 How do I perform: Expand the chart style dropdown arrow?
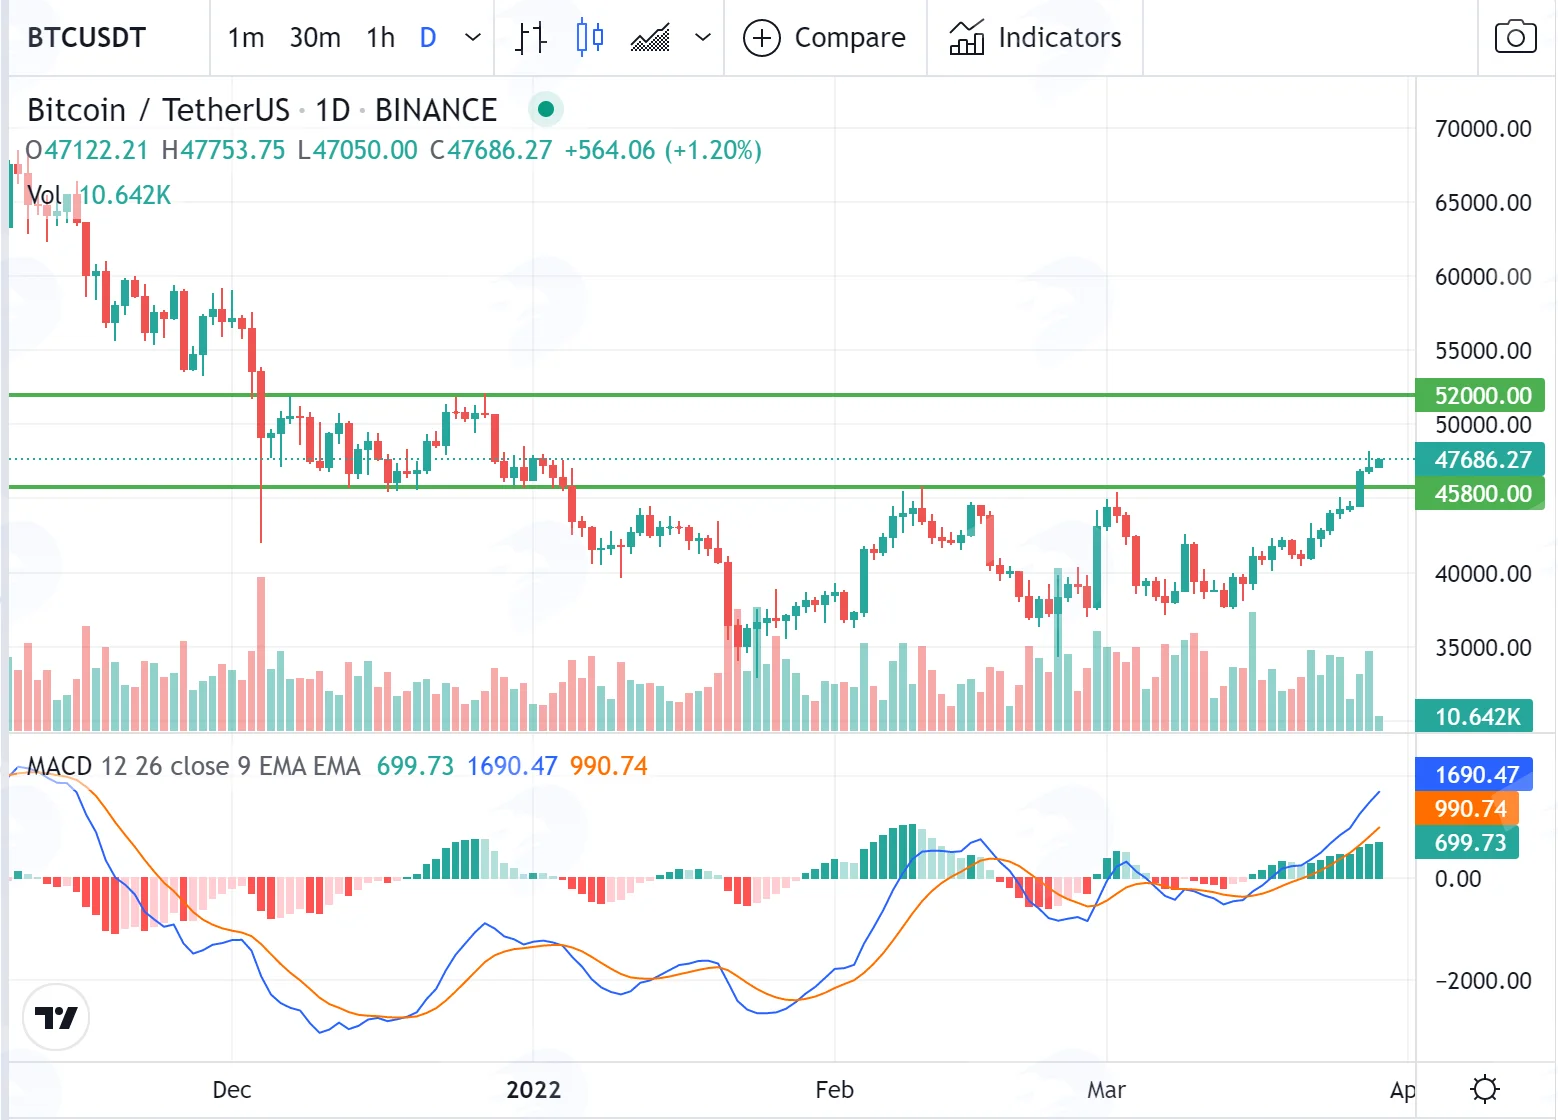(x=703, y=38)
